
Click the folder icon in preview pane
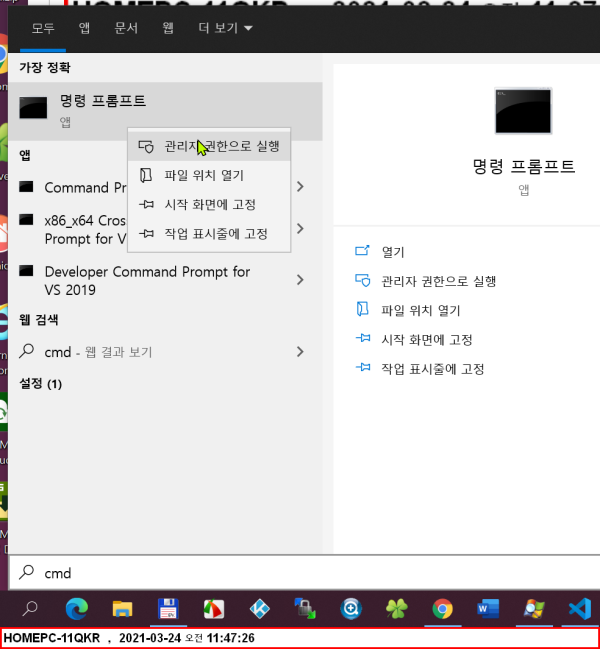coord(362,309)
